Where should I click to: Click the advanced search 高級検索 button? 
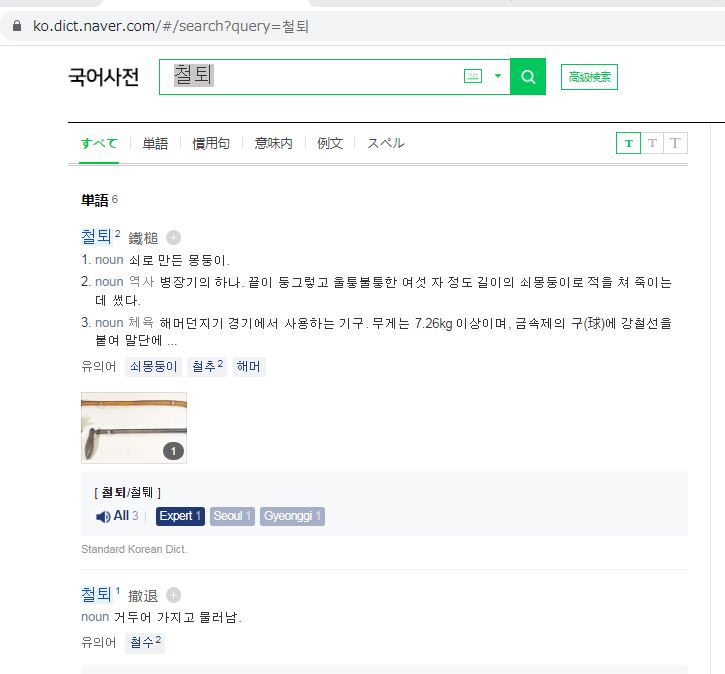589,77
